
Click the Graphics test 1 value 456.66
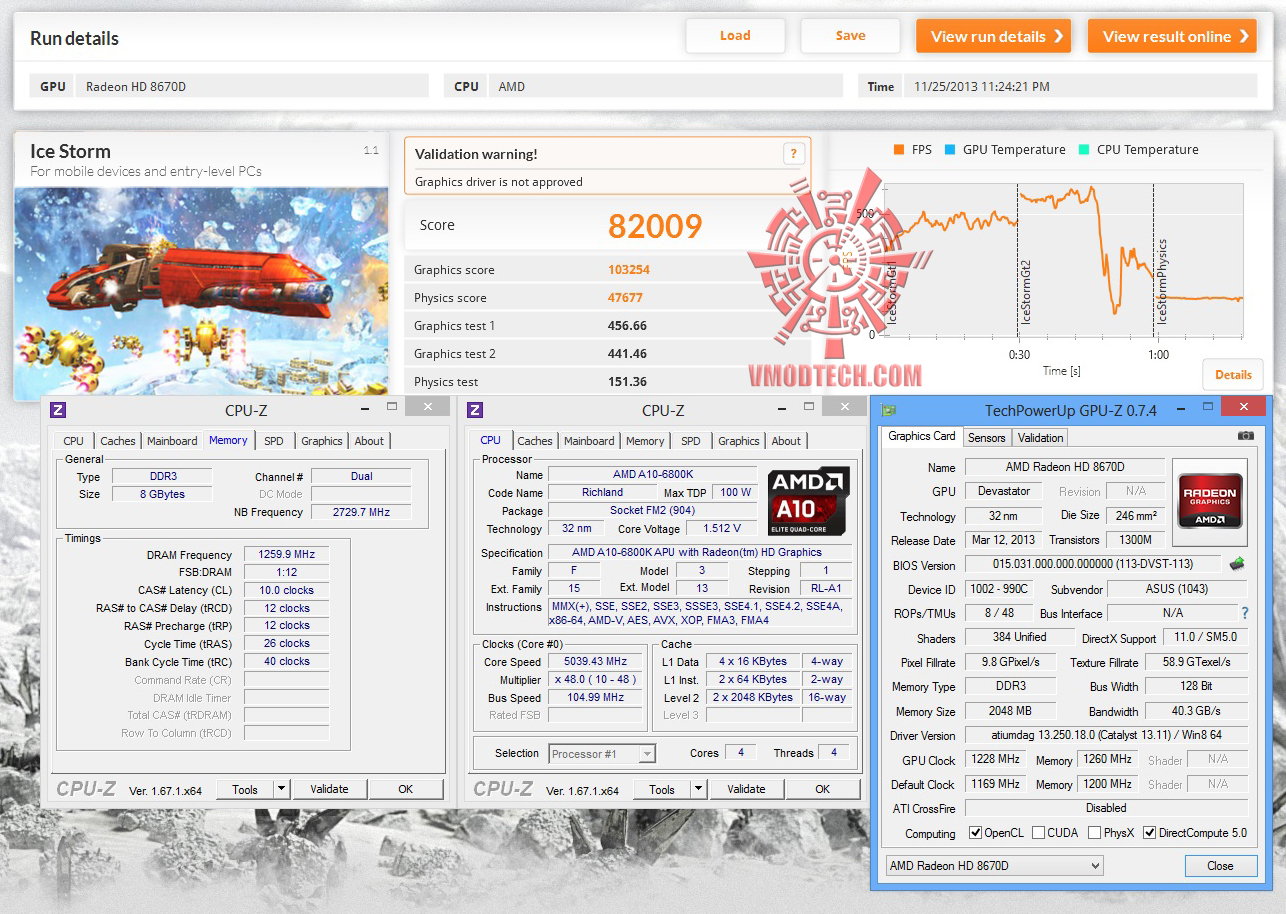(627, 326)
